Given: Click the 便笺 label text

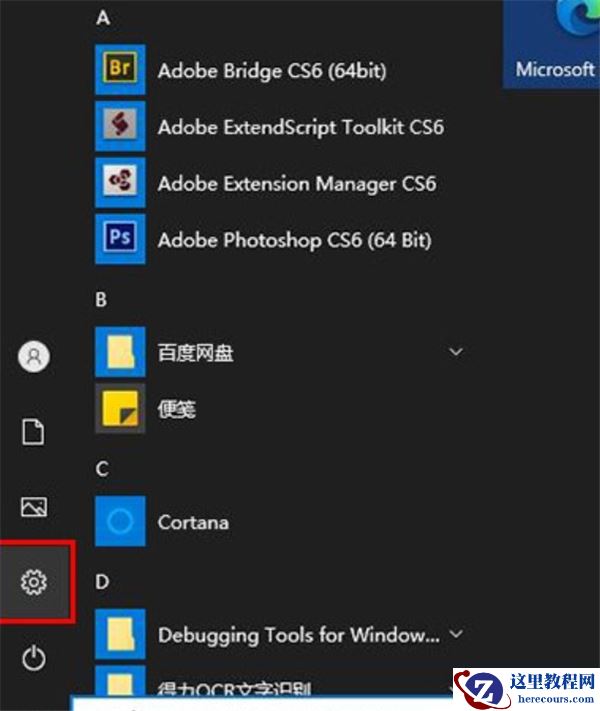Looking at the screenshot, I should click(x=177, y=409).
